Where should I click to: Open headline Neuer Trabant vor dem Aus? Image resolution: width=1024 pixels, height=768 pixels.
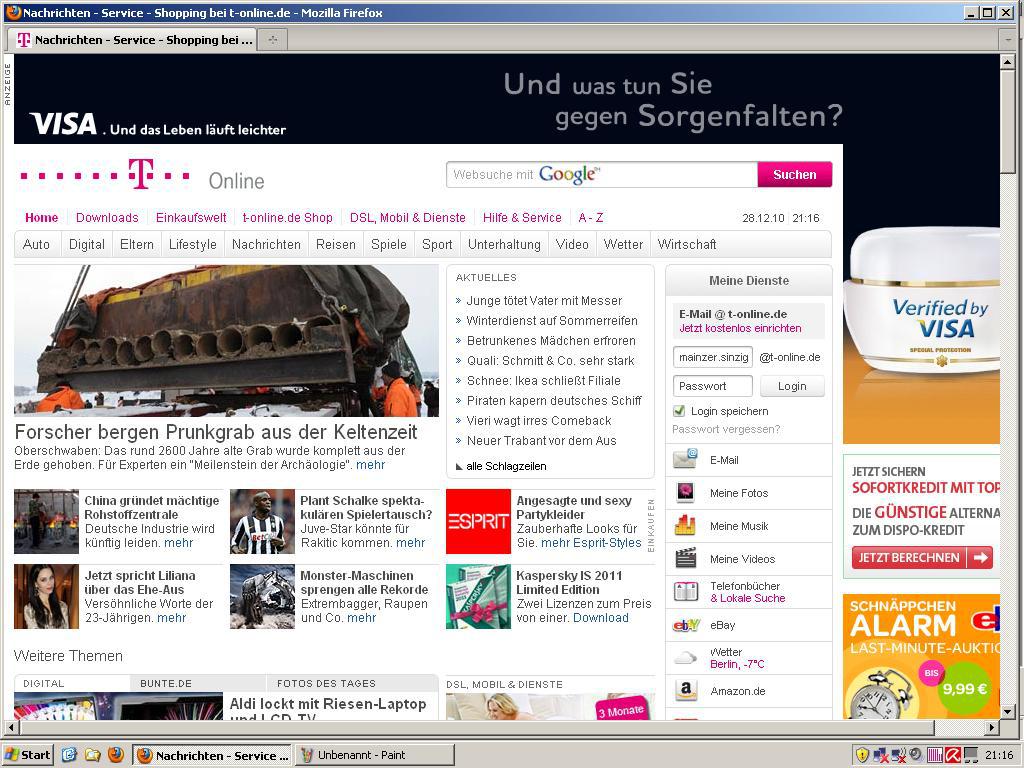click(x=541, y=440)
